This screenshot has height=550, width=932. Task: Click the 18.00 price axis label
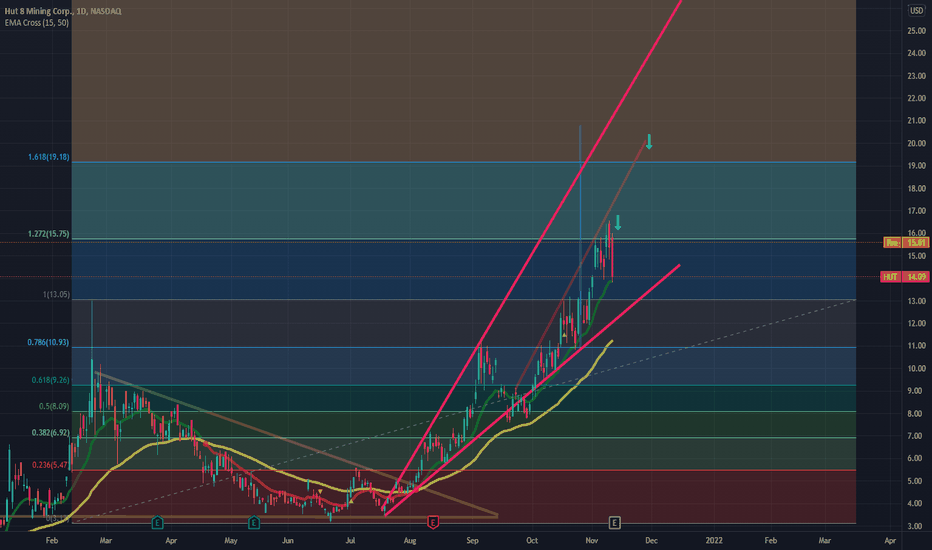[917, 188]
